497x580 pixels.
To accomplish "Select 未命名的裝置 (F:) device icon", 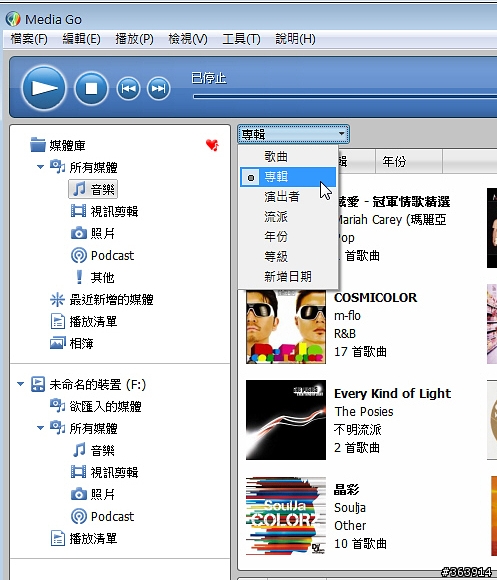I will tap(38, 384).
